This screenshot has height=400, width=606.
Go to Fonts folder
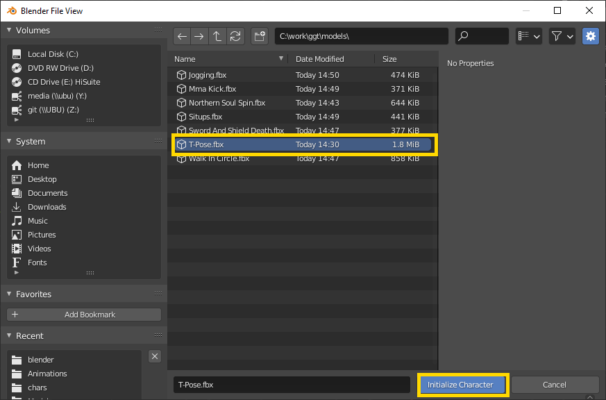pos(84,263)
